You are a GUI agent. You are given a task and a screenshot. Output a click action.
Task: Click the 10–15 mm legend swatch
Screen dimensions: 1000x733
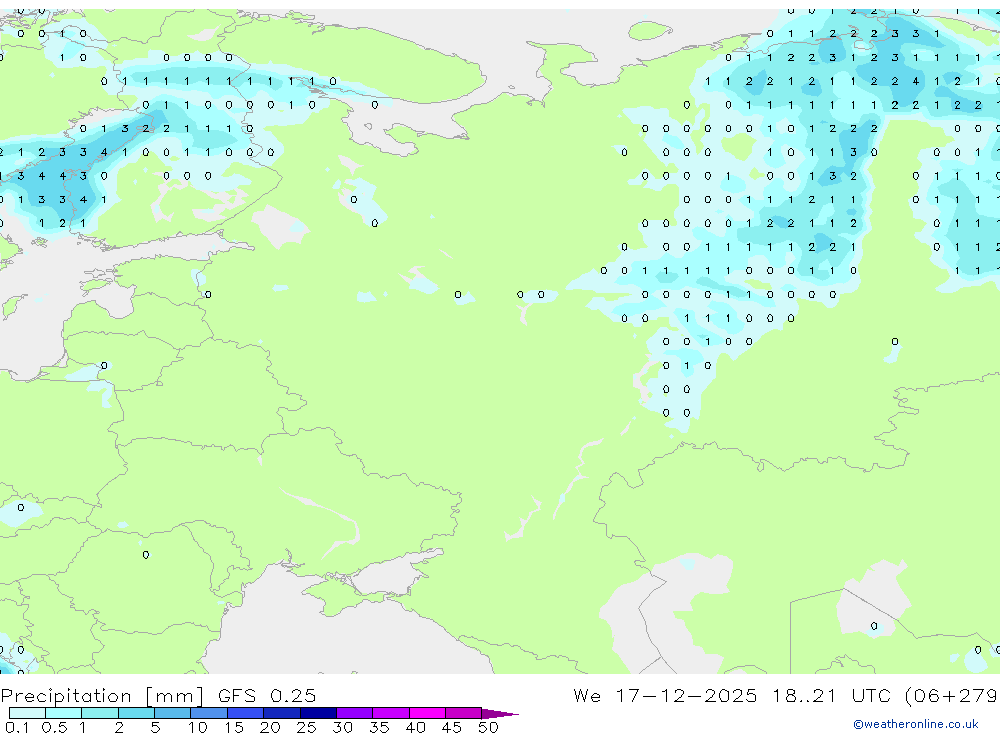click(209, 713)
